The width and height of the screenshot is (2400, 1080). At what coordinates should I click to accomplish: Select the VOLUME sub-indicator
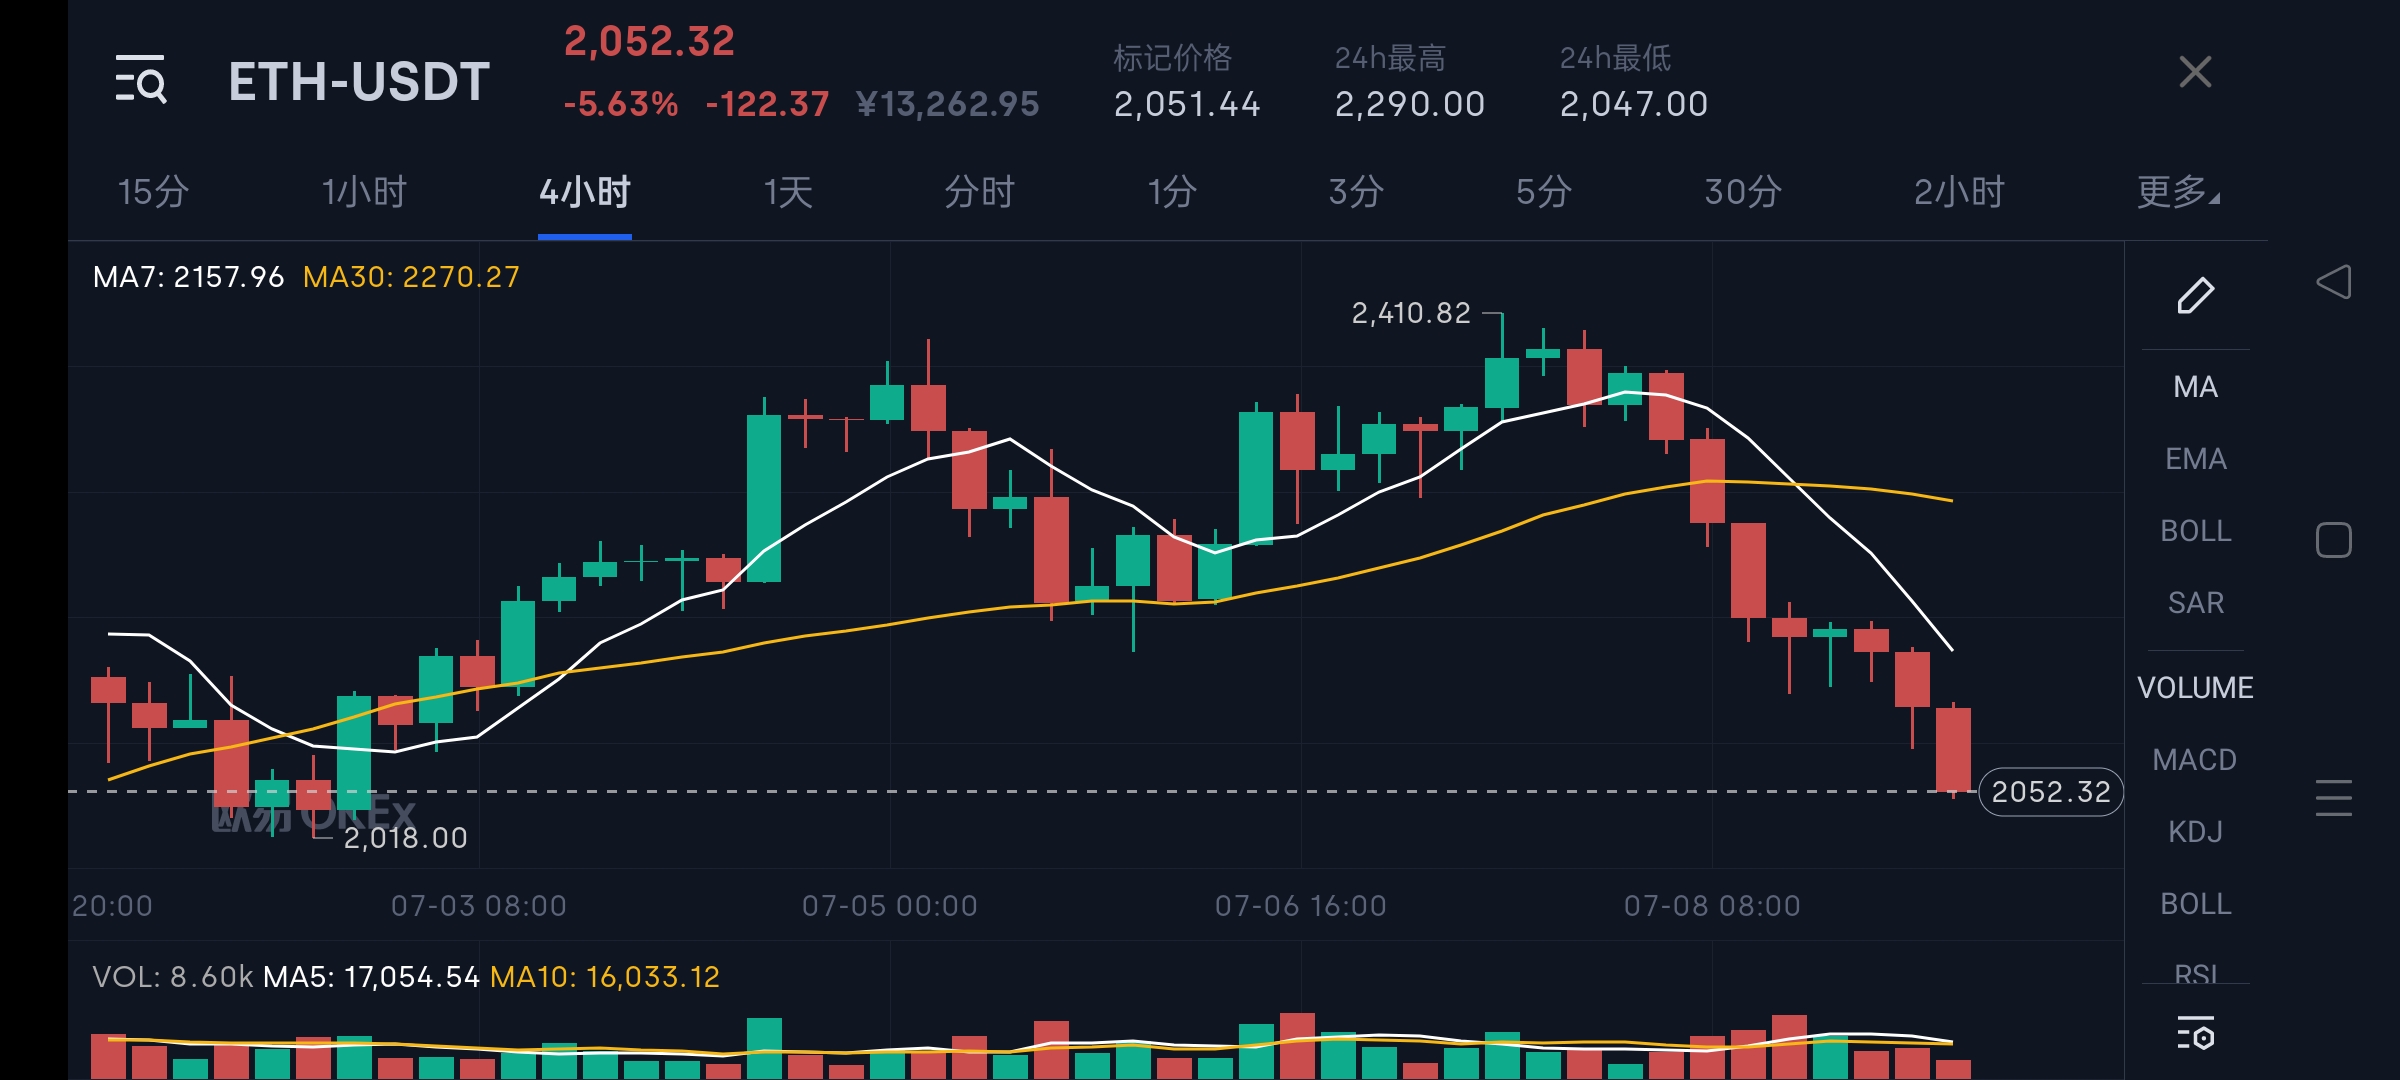(2195, 688)
